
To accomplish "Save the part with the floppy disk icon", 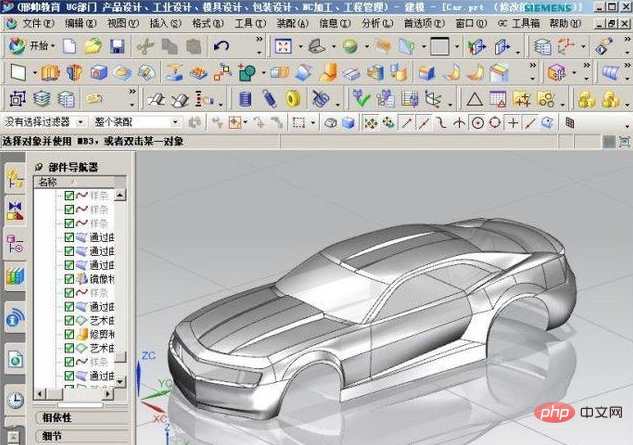I will click(117, 46).
